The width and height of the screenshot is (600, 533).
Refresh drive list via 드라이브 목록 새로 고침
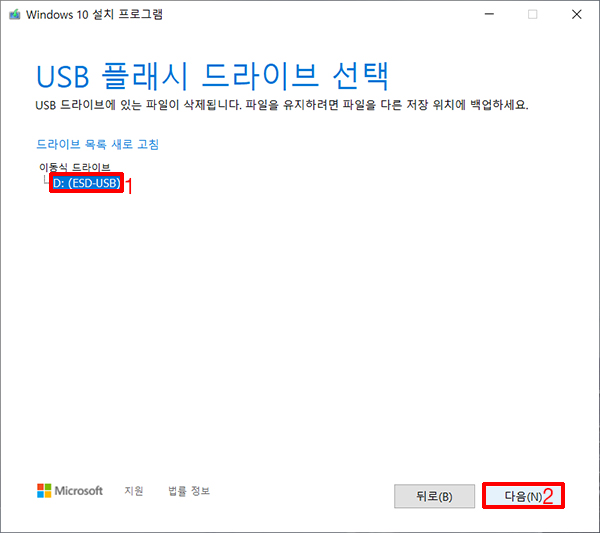coord(97,144)
